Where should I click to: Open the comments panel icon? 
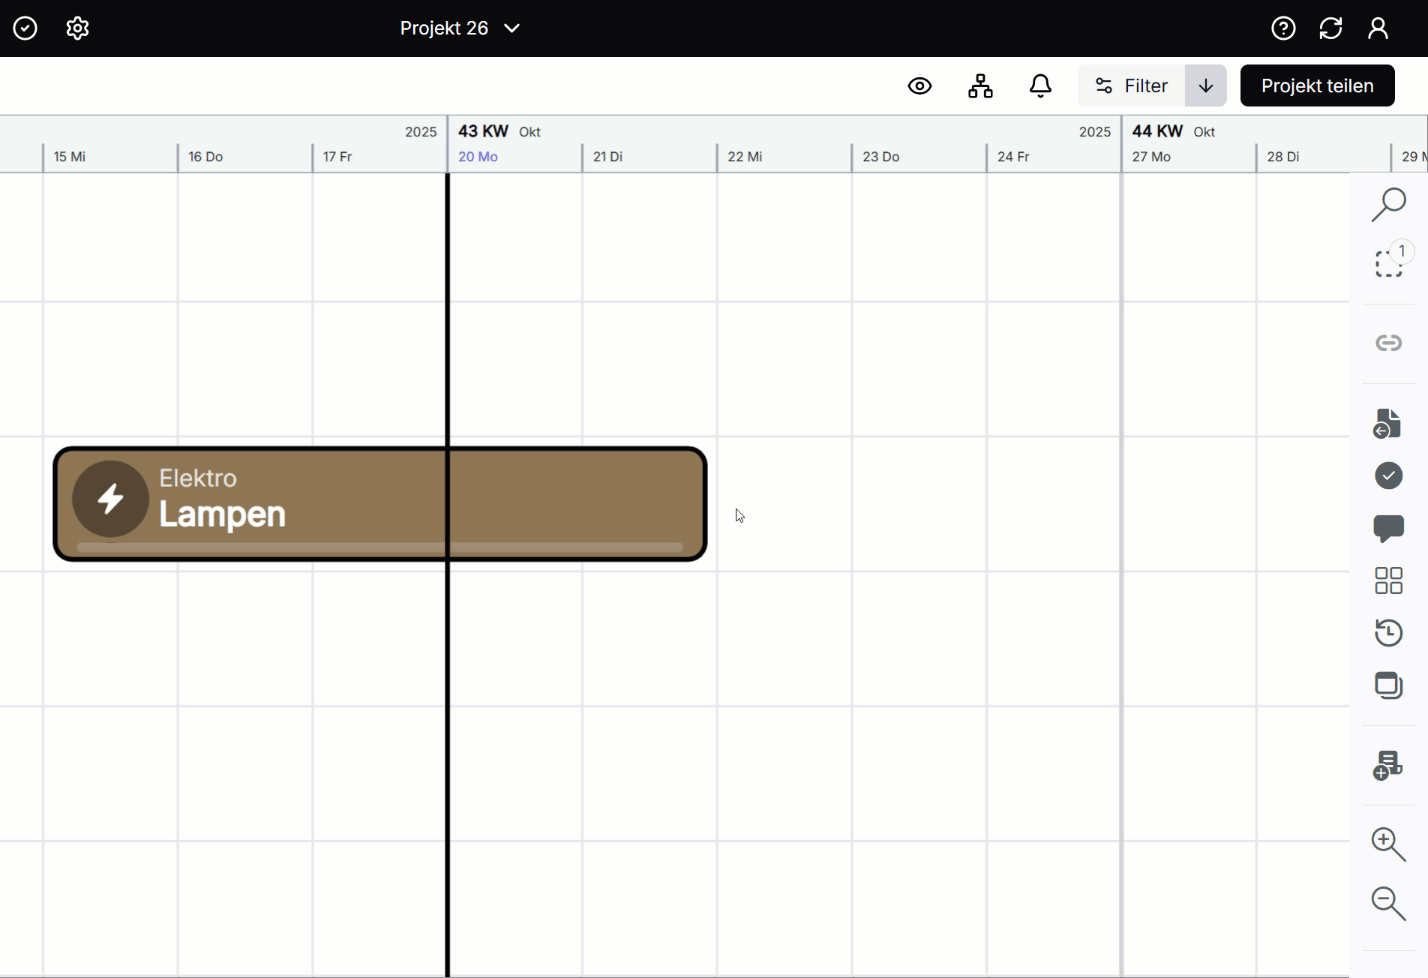pos(1389,530)
